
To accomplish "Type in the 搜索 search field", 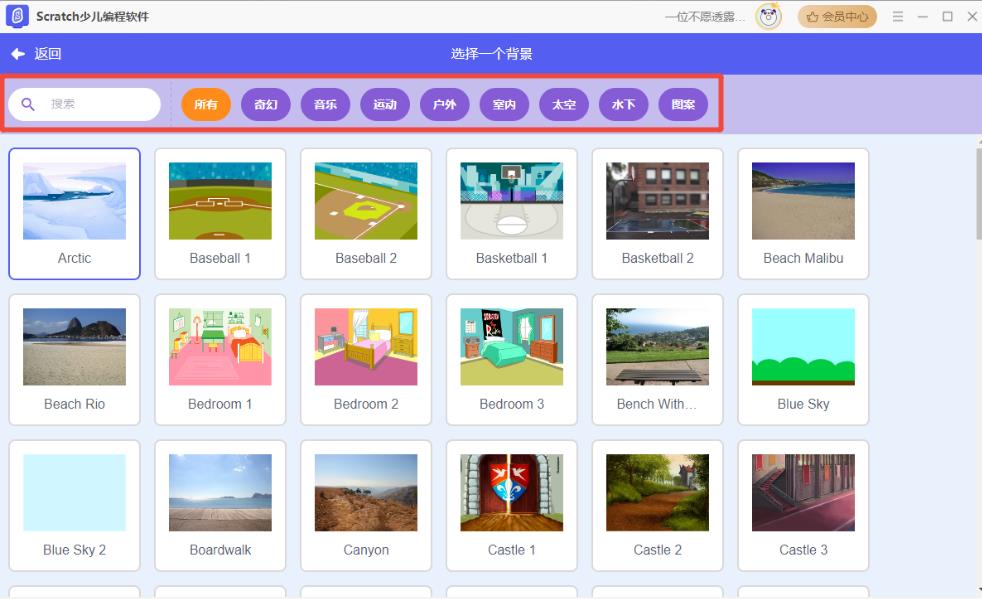I will coord(100,104).
